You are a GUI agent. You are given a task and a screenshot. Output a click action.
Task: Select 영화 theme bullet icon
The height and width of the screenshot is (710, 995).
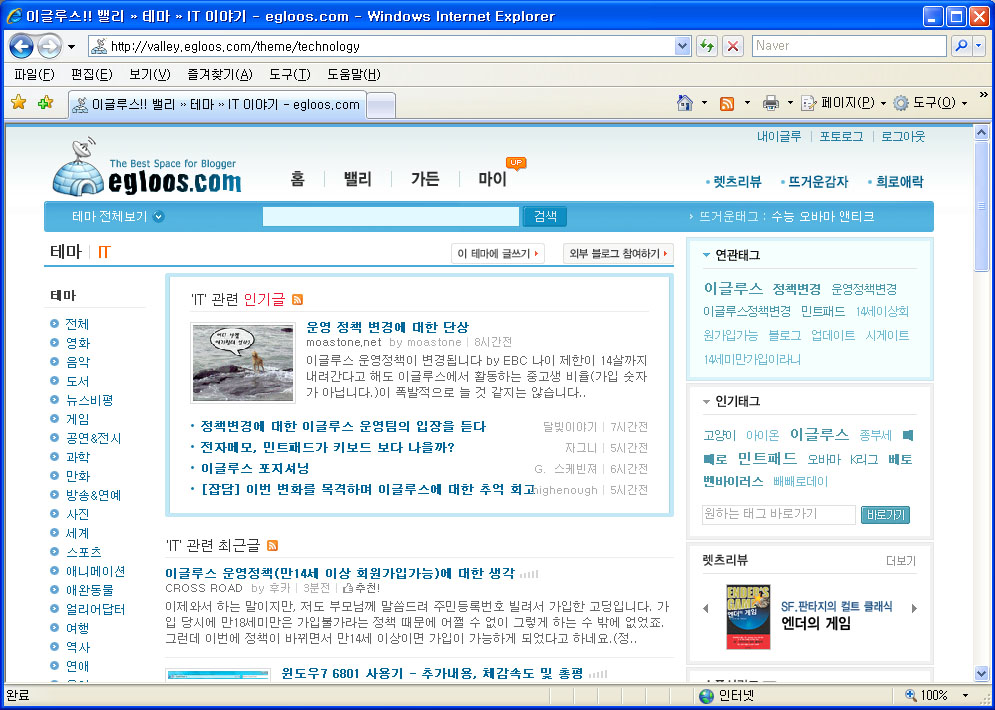(x=55, y=343)
